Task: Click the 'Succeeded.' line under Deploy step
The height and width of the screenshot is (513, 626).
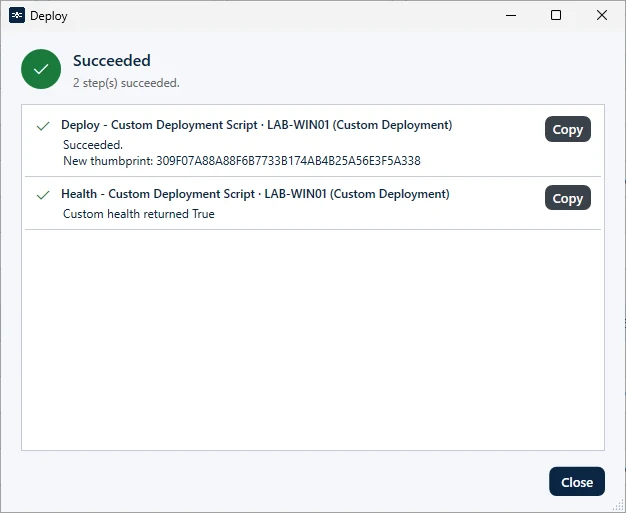Action: [93, 145]
